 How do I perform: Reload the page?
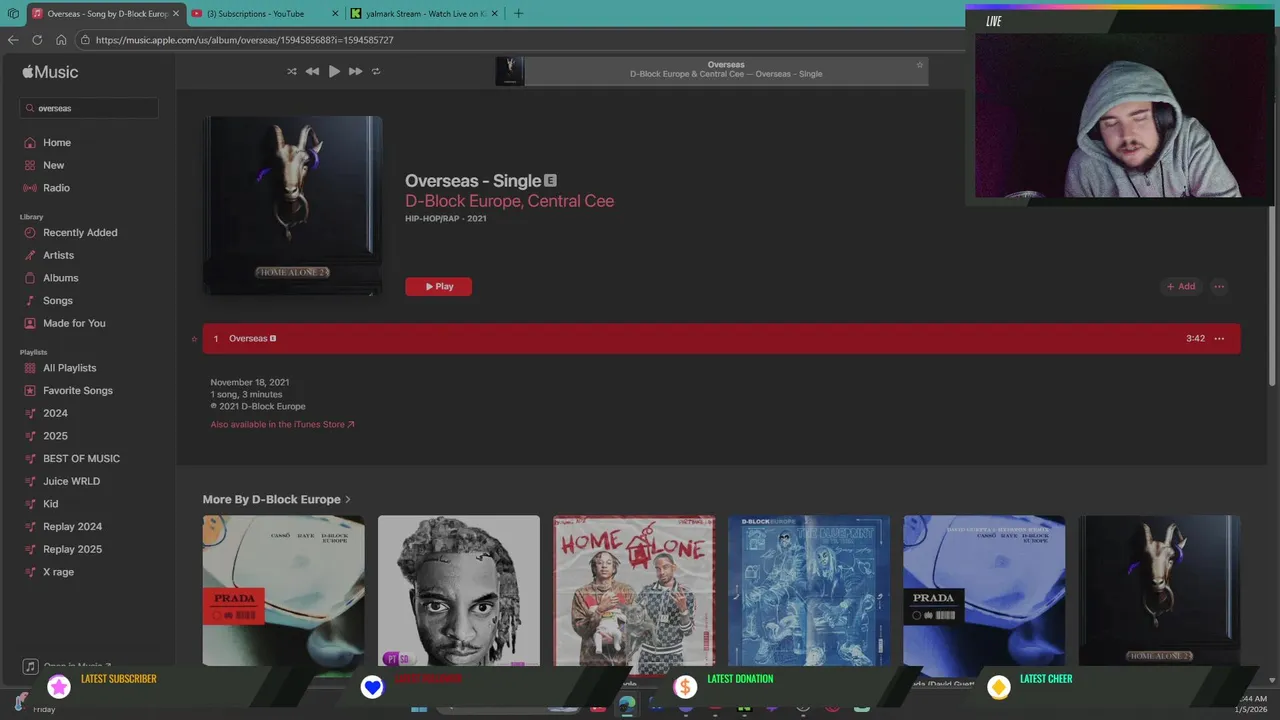click(x=37, y=40)
